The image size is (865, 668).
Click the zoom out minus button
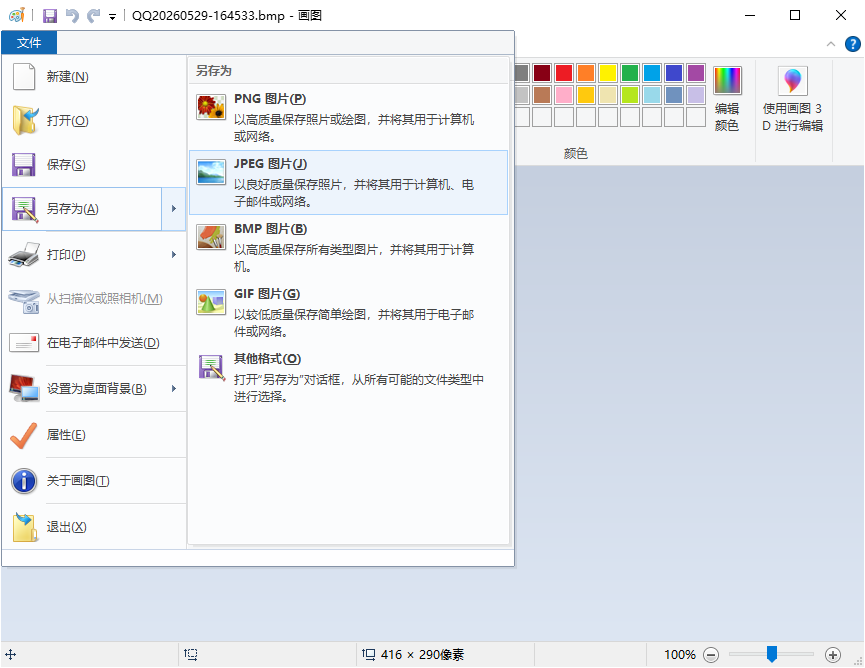711,655
